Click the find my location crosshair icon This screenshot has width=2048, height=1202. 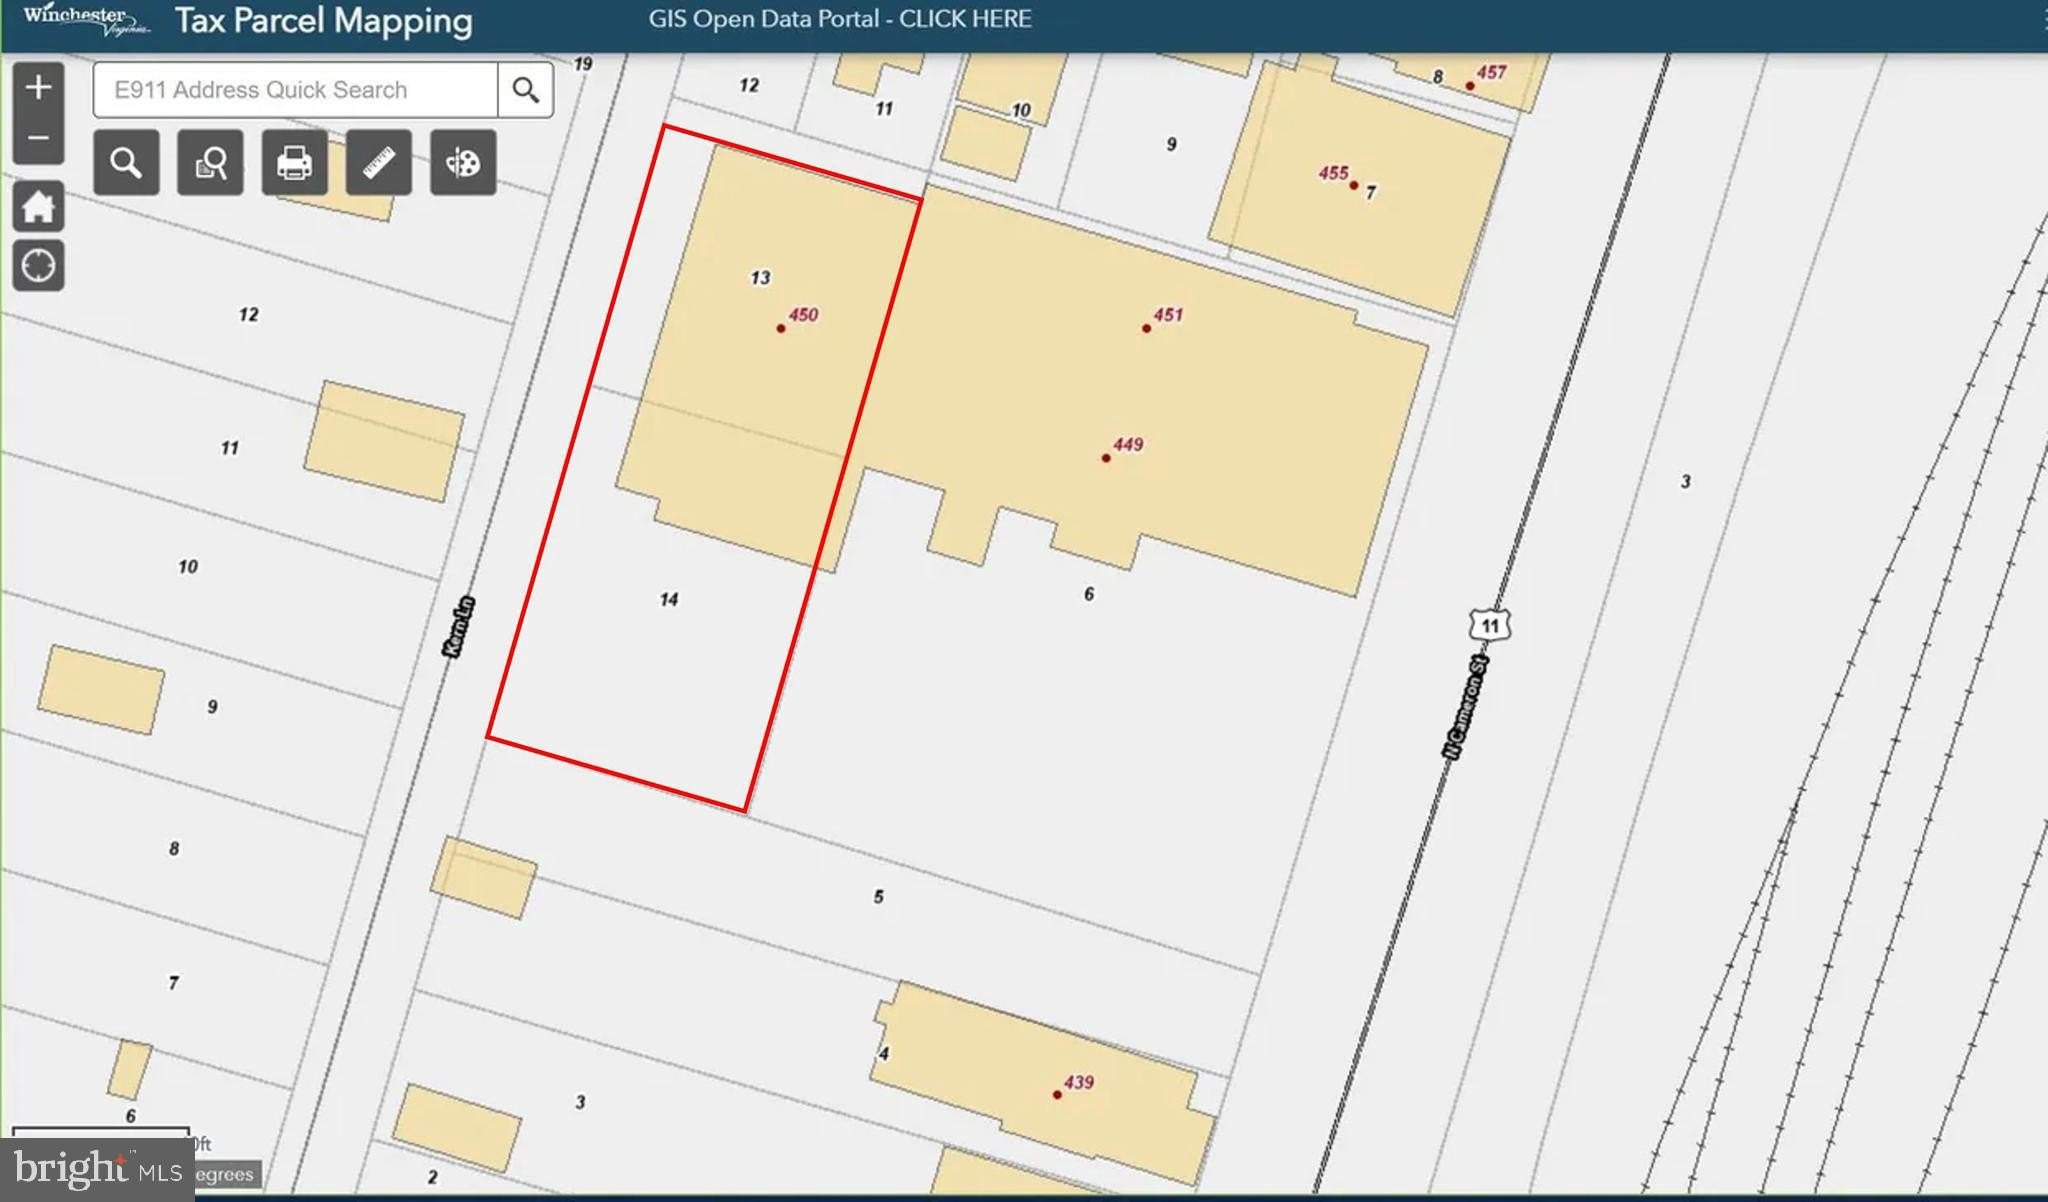coord(38,266)
